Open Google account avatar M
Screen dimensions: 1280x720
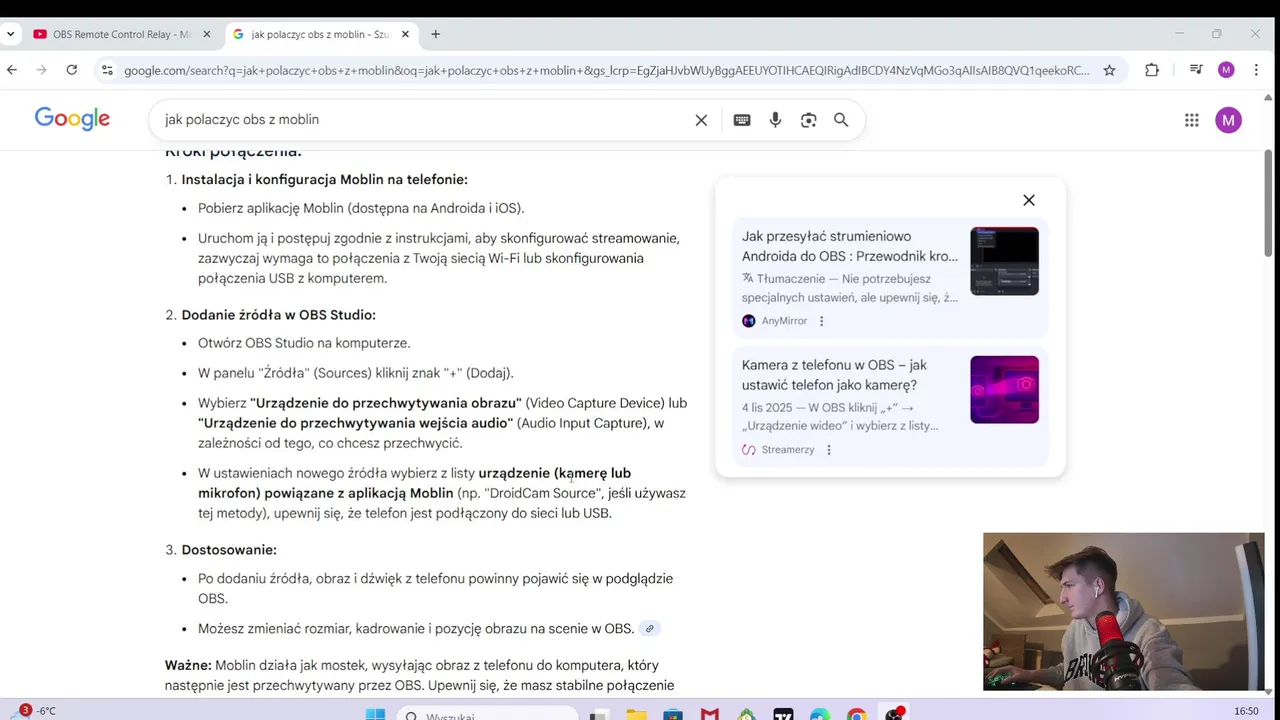(1228, 120)
